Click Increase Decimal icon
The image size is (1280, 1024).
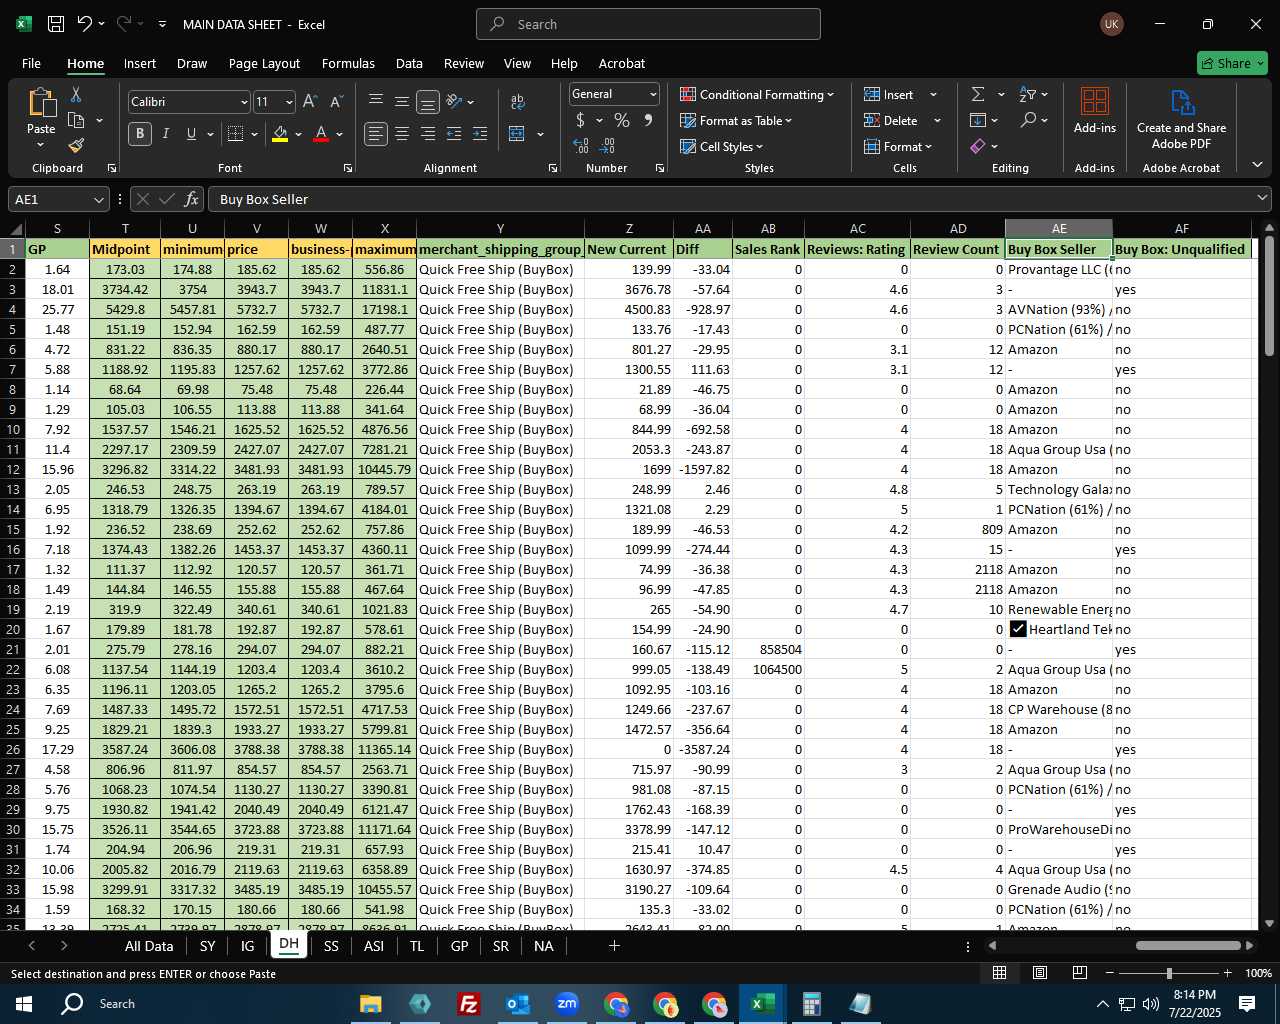[581, 146]
